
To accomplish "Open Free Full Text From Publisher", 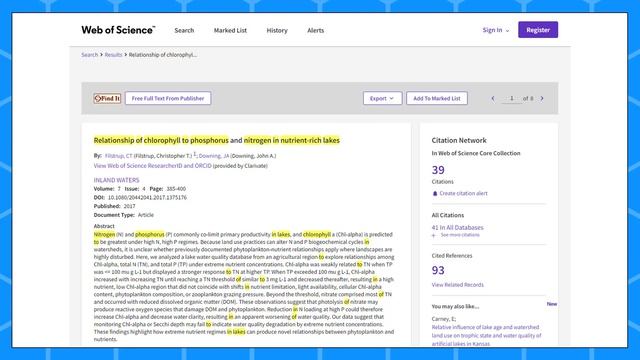I will coord(168,98).
